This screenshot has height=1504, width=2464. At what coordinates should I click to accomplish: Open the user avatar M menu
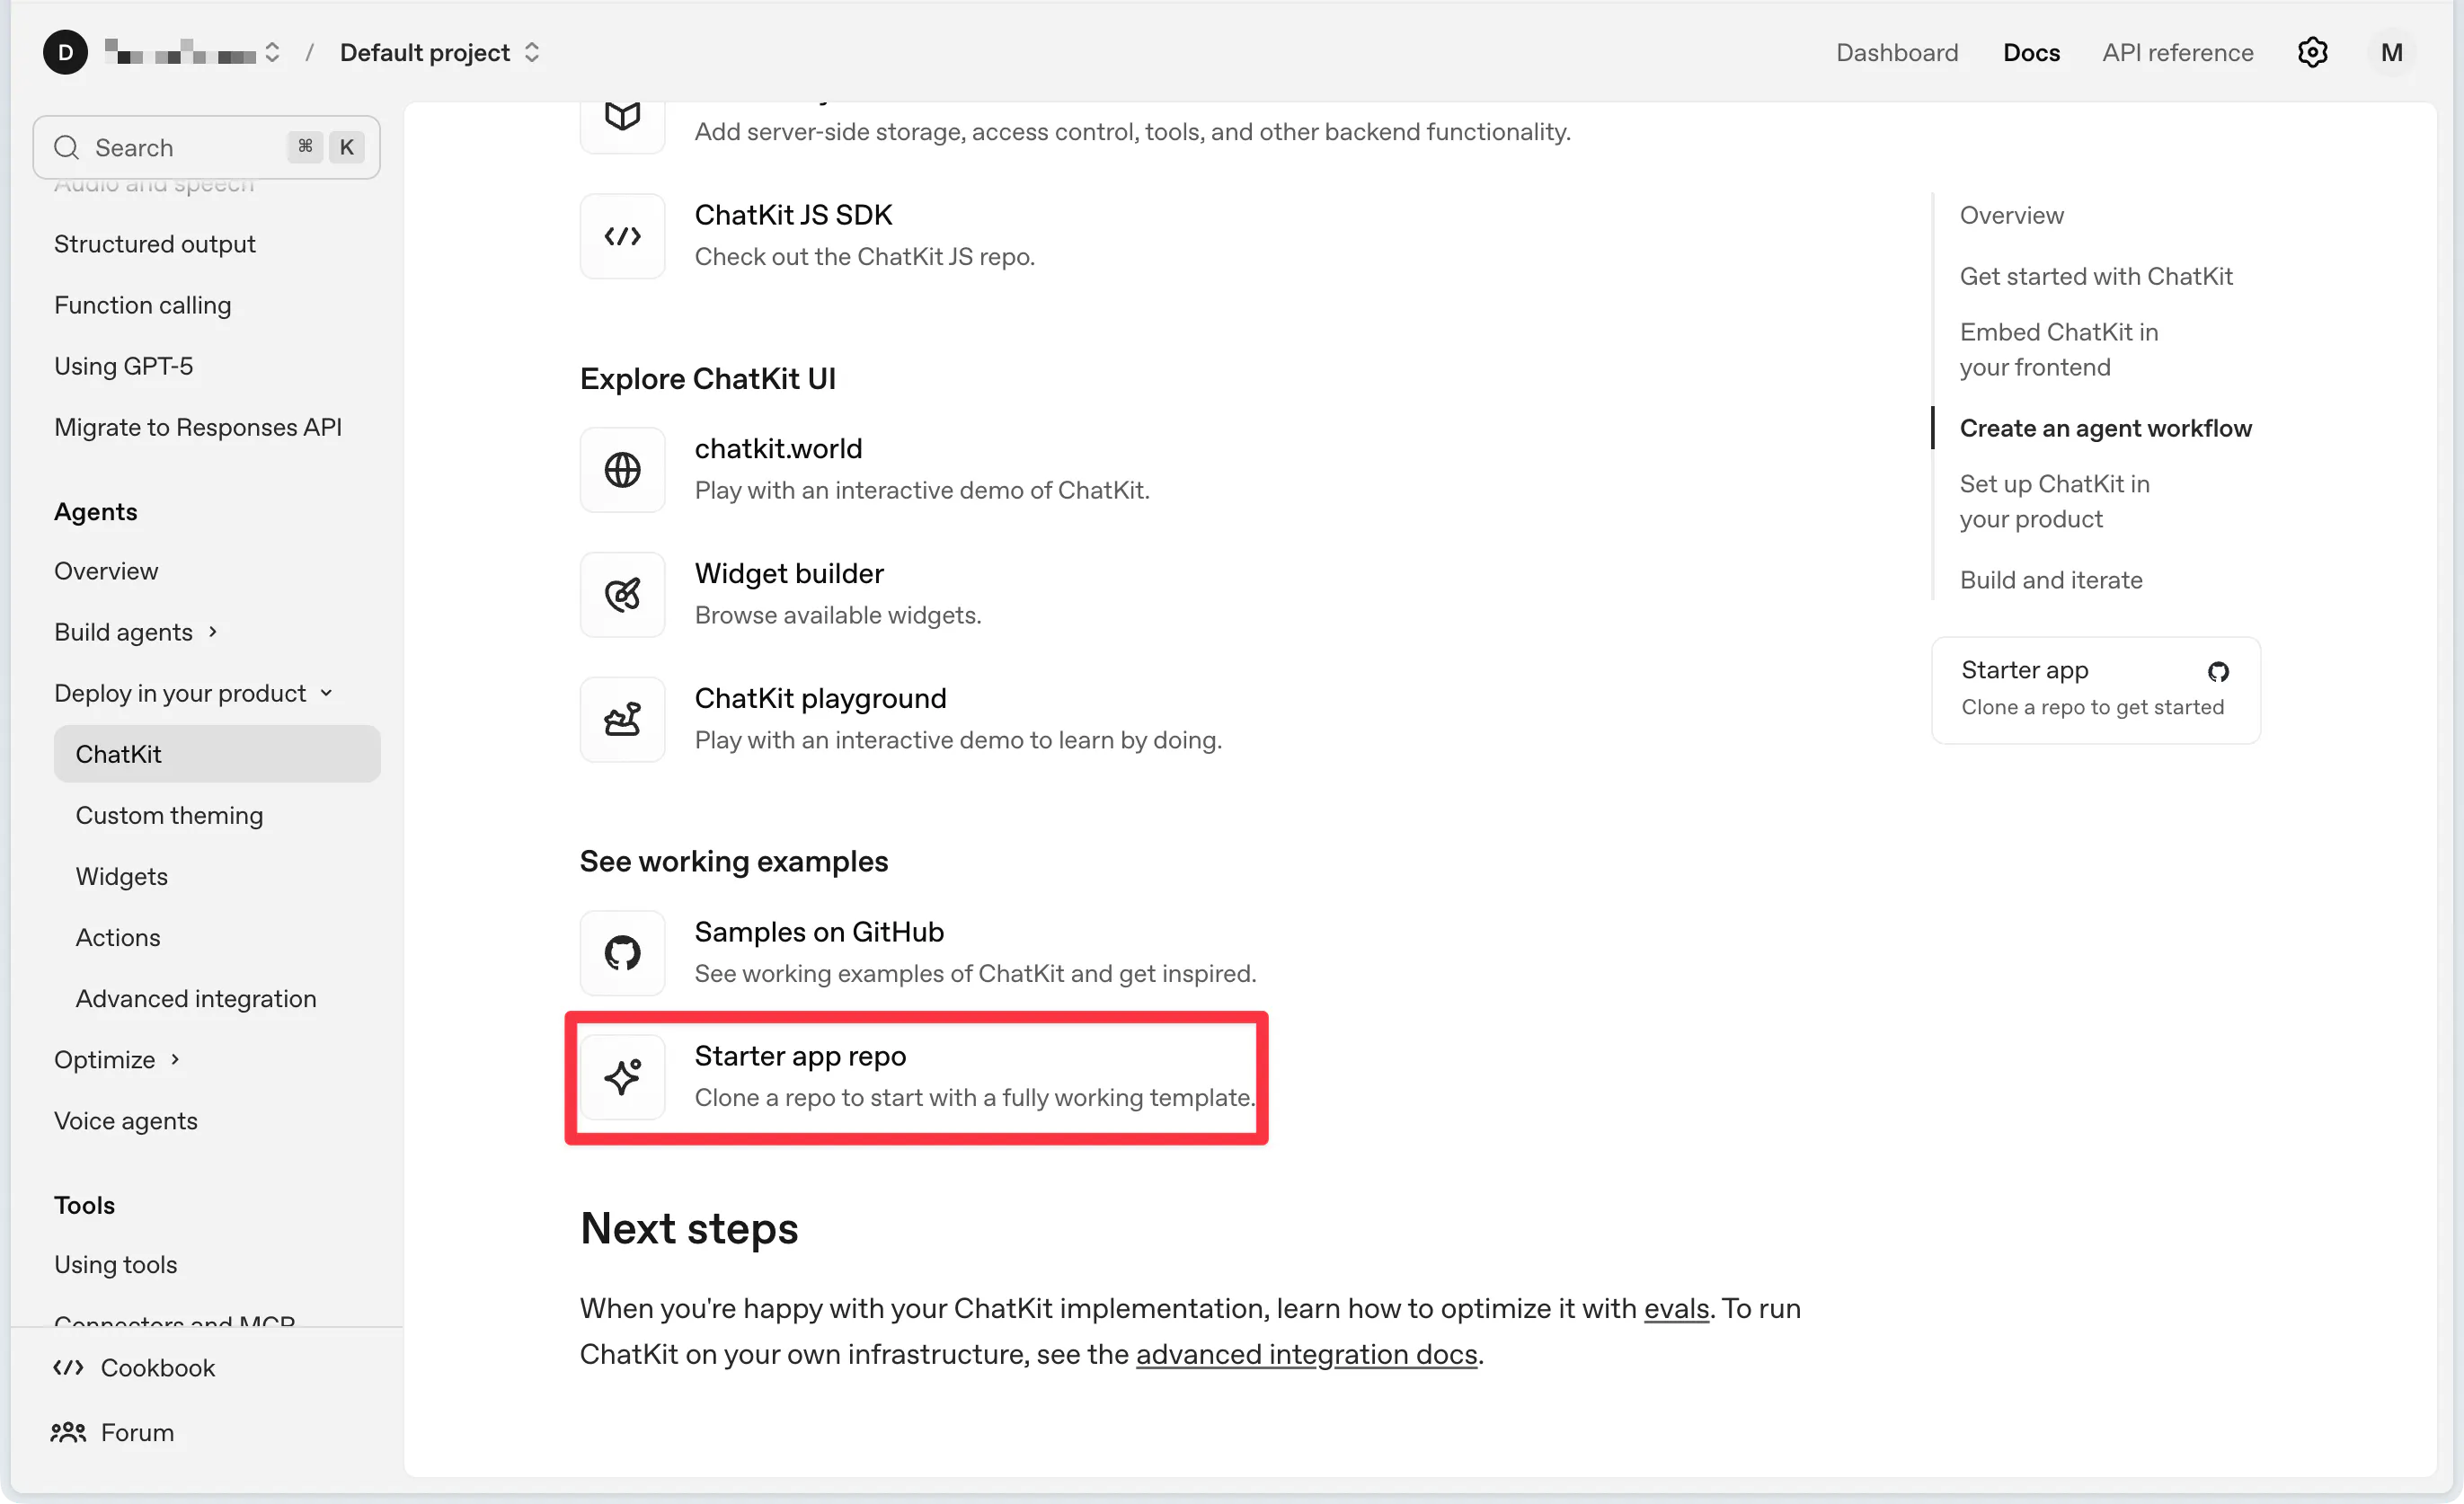pos(2391,52)
